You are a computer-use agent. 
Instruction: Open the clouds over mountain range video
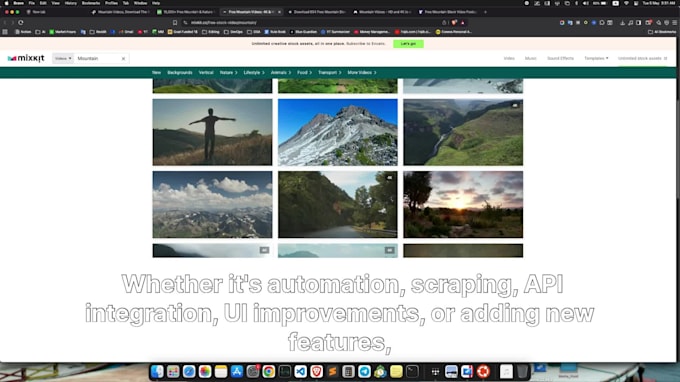click(212, 204)
